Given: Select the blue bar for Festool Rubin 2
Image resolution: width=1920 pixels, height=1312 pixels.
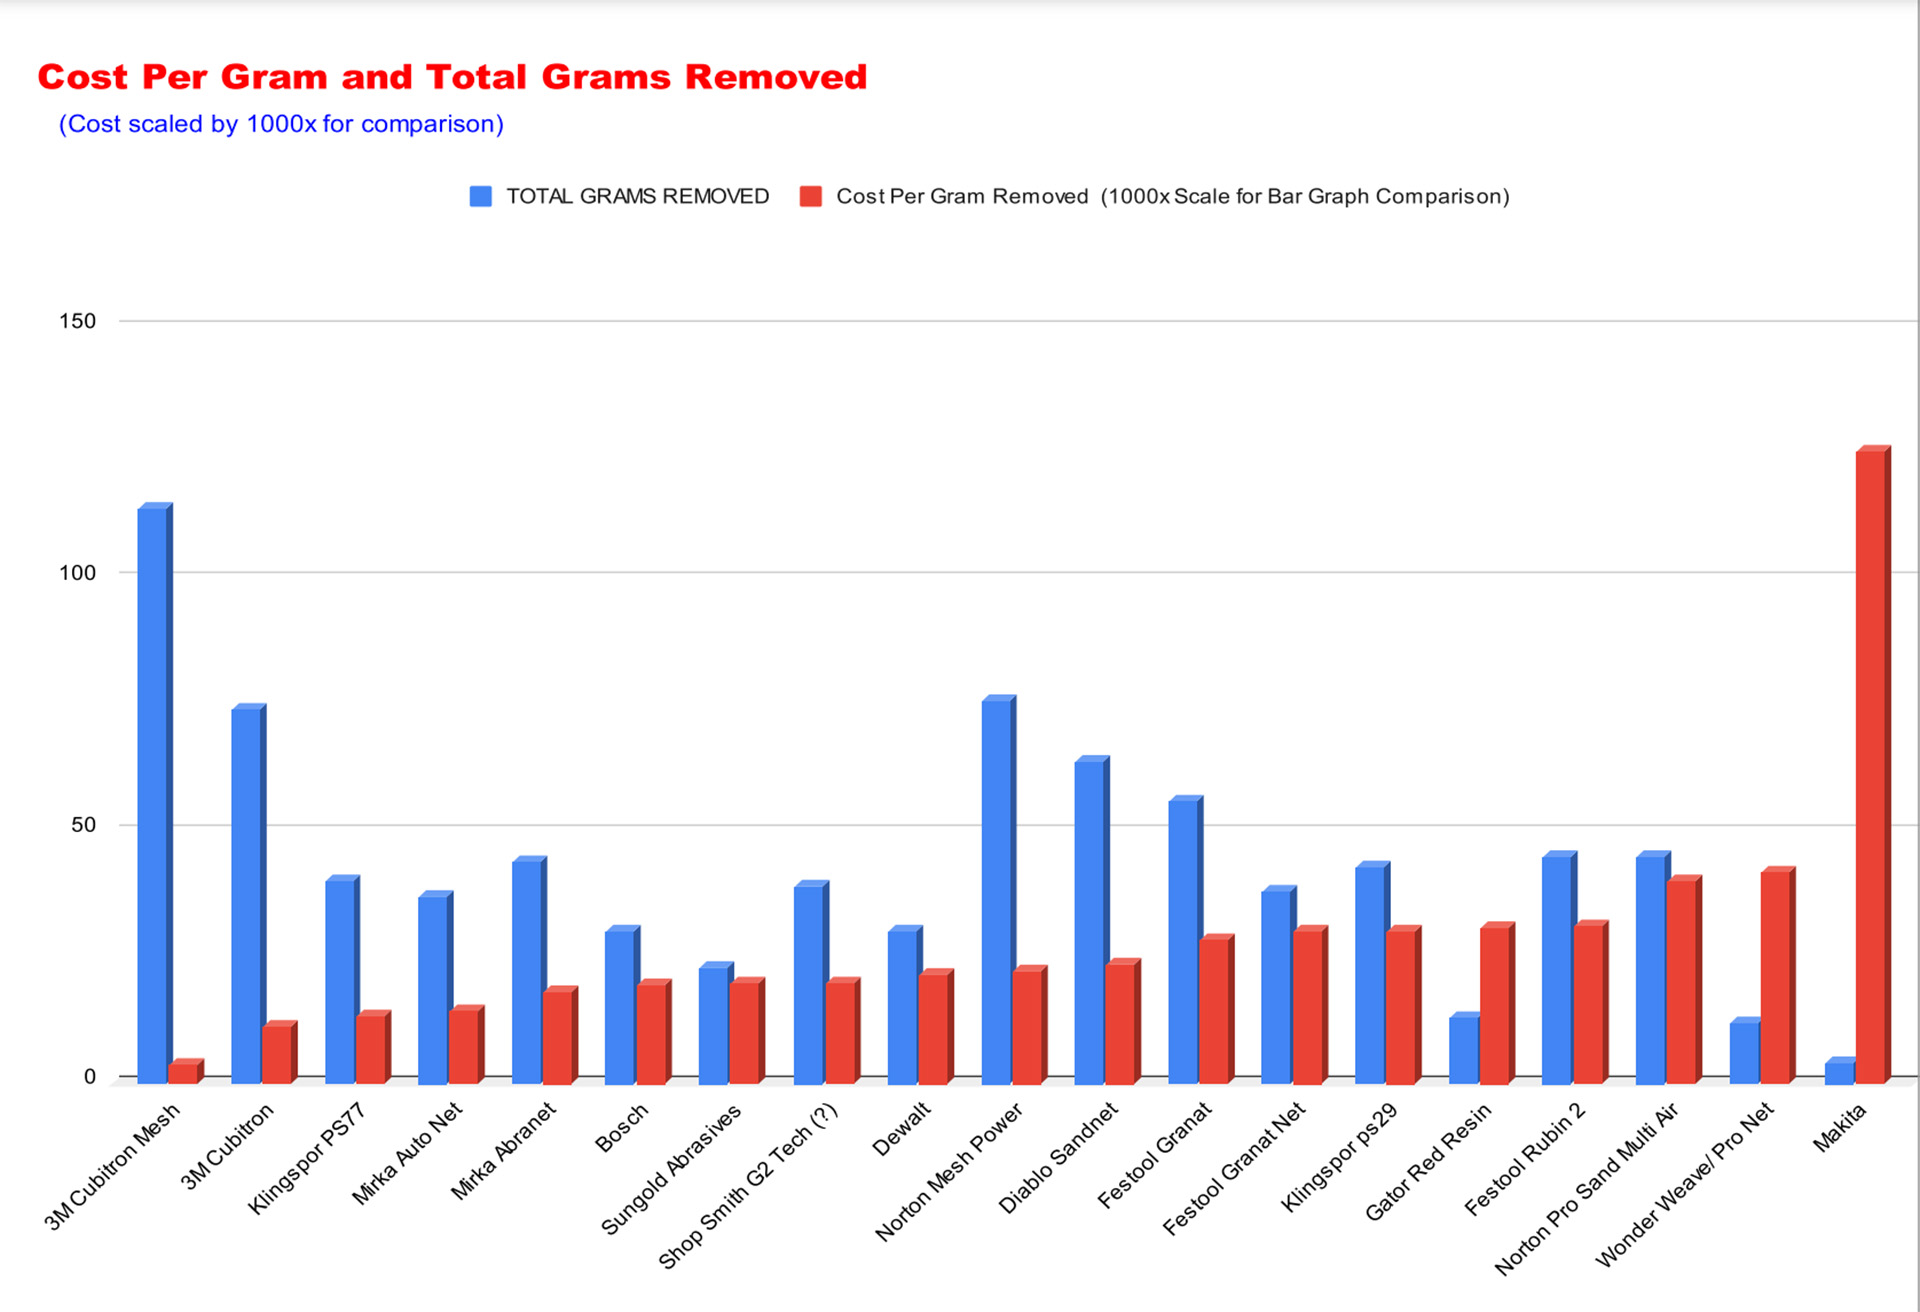Looking at the screenshot, I should point(1560,968).
